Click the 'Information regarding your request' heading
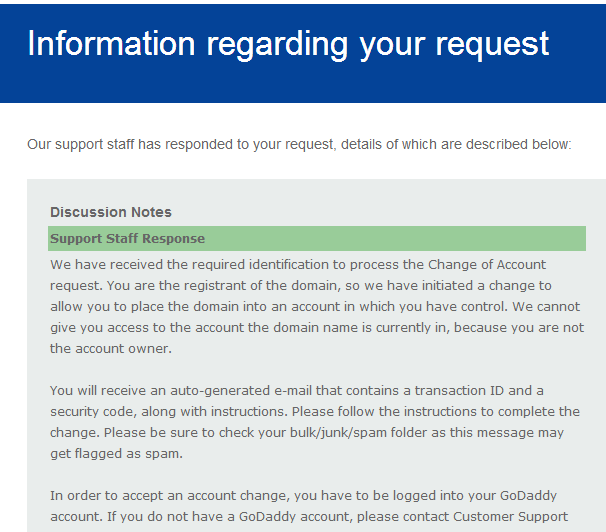 pos(288,44)
